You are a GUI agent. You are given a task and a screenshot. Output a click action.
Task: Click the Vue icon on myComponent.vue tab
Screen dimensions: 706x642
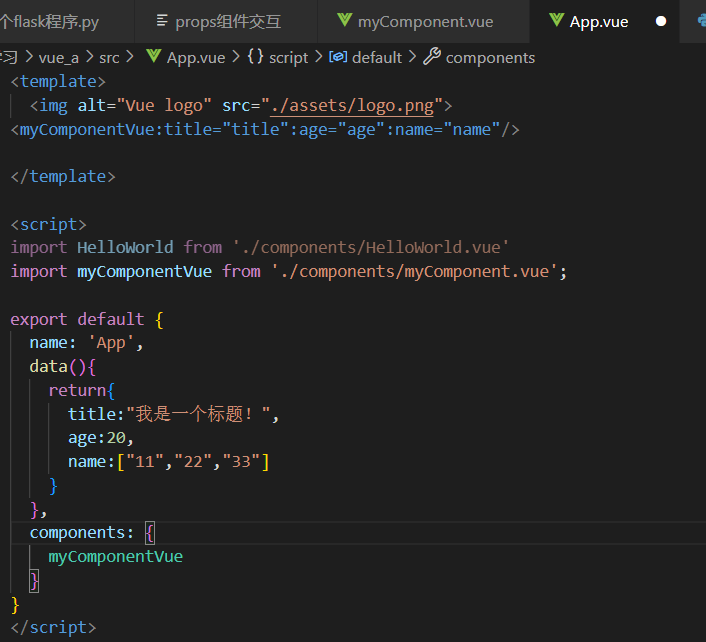point(344,20)
